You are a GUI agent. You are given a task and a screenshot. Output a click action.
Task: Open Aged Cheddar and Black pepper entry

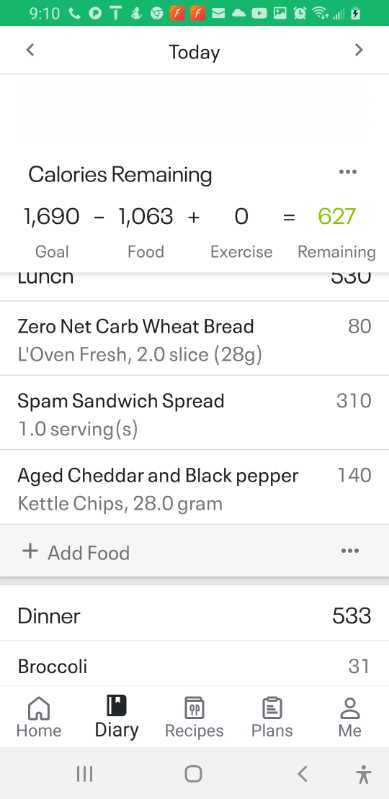tap(194, 488)
